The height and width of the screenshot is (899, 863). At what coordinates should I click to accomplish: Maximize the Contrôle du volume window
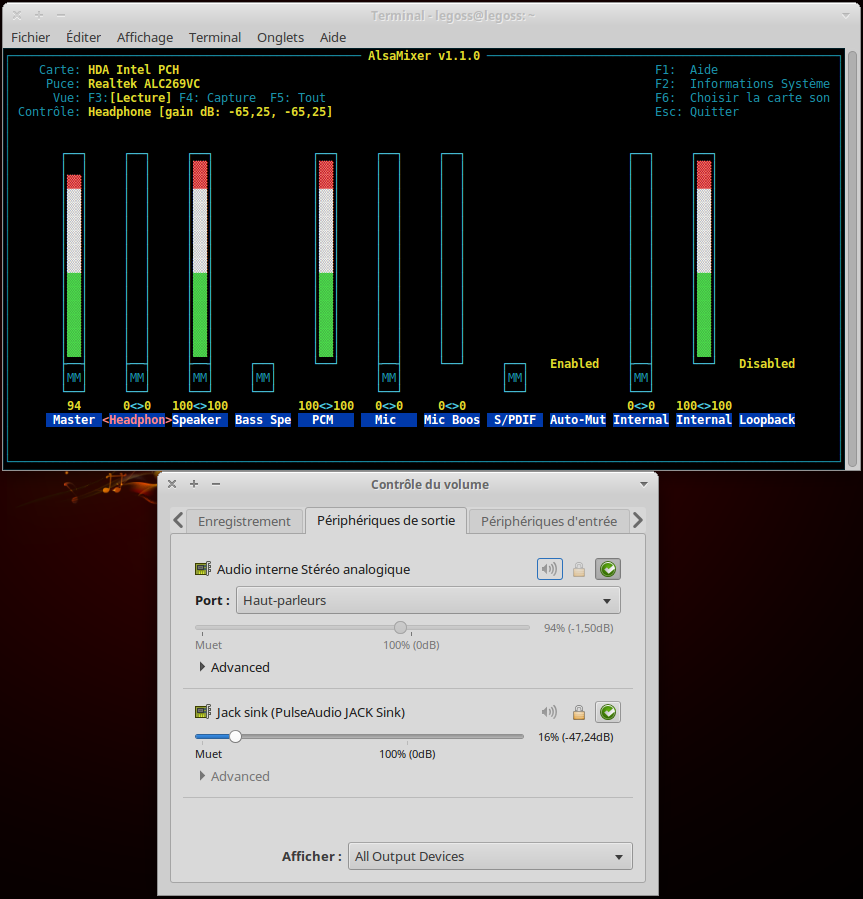[x=194, y=484]
